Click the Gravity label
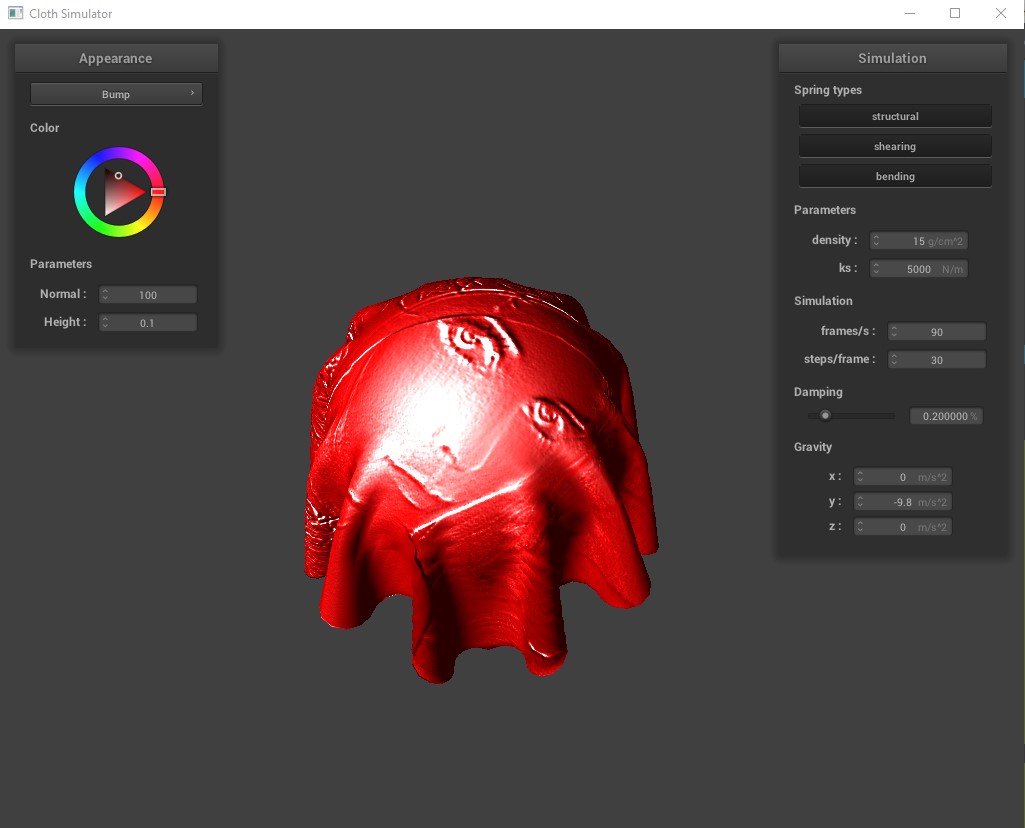The image size is (1025, 828). pos(813,447)
